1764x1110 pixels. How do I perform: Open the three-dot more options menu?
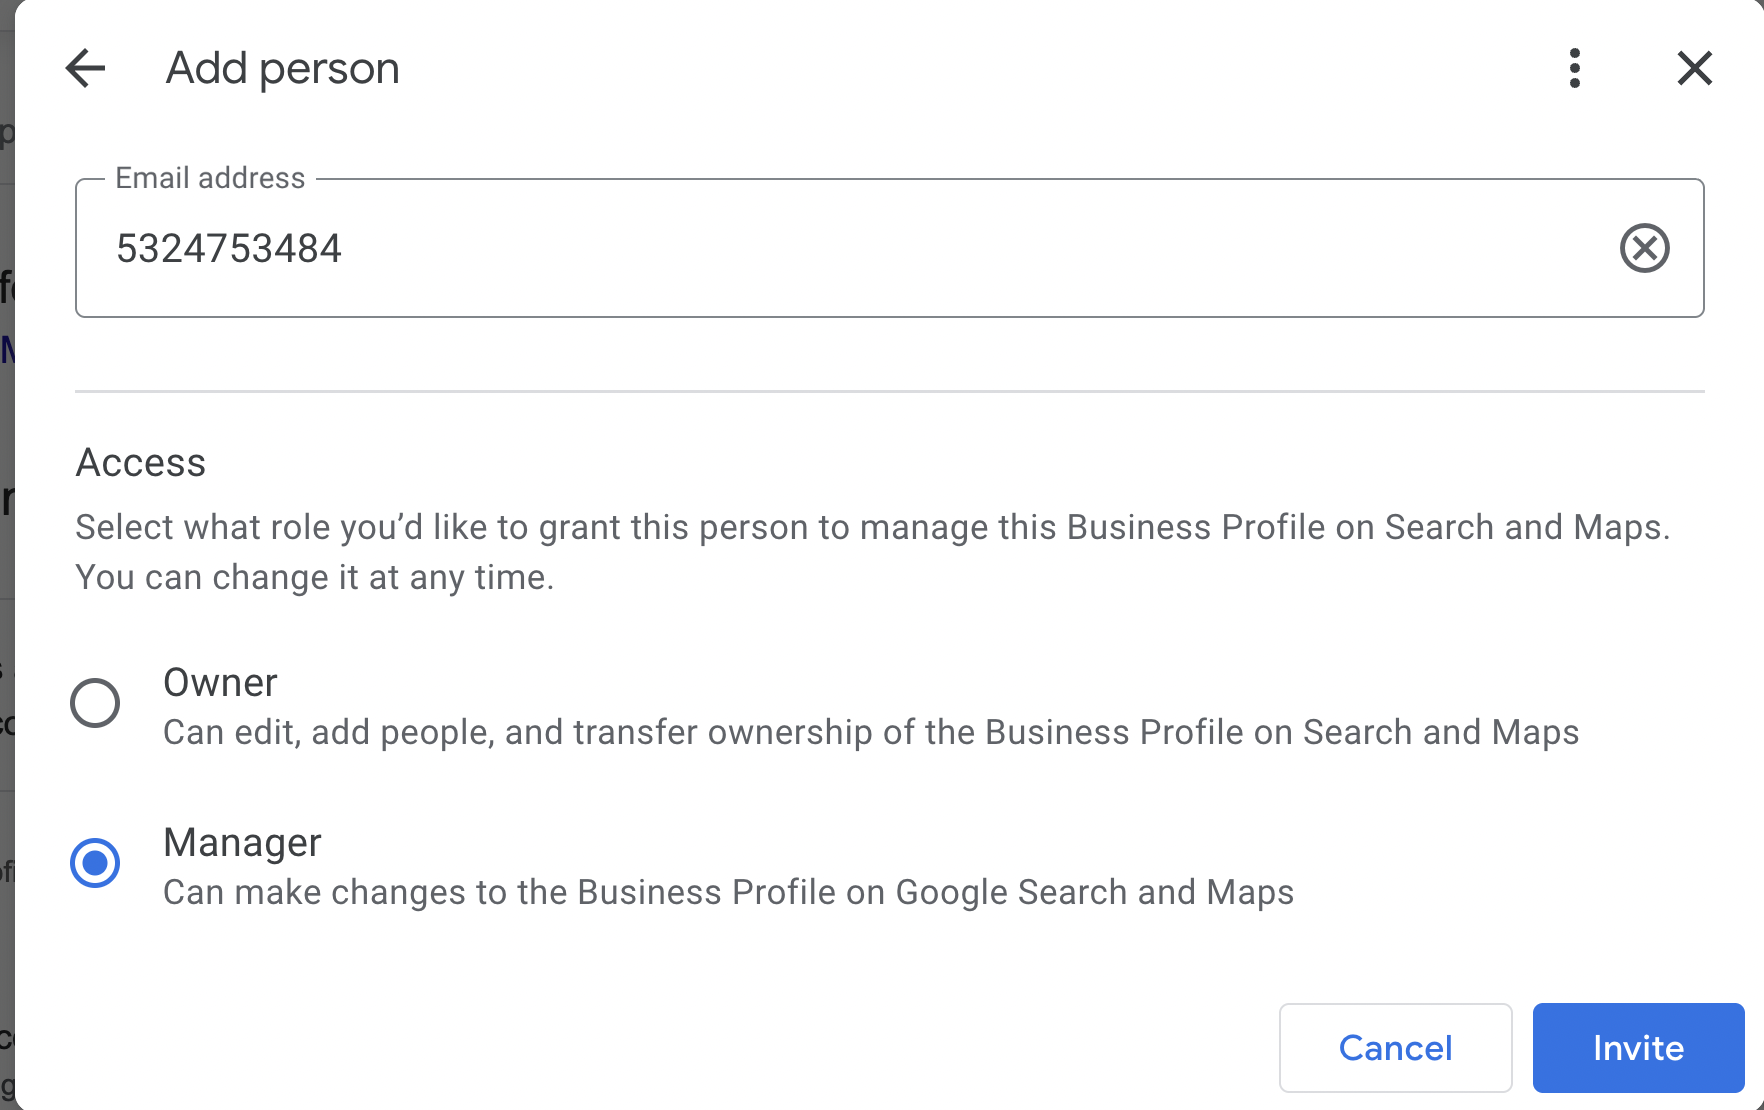click(1575, 69)
